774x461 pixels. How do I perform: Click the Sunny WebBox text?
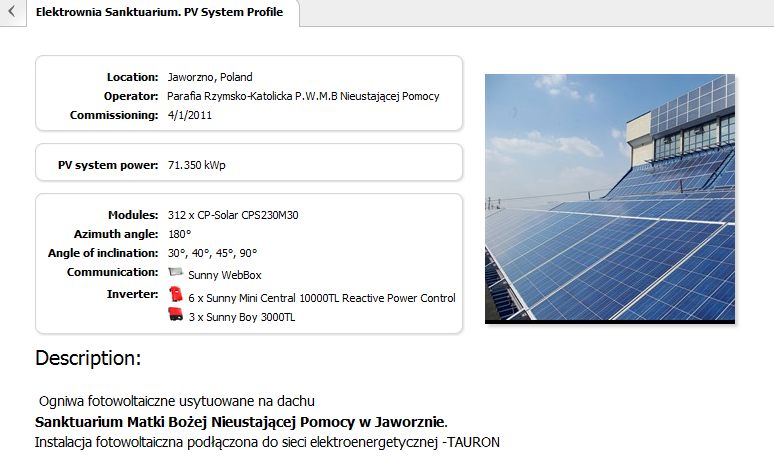click(x=211, y=275)
